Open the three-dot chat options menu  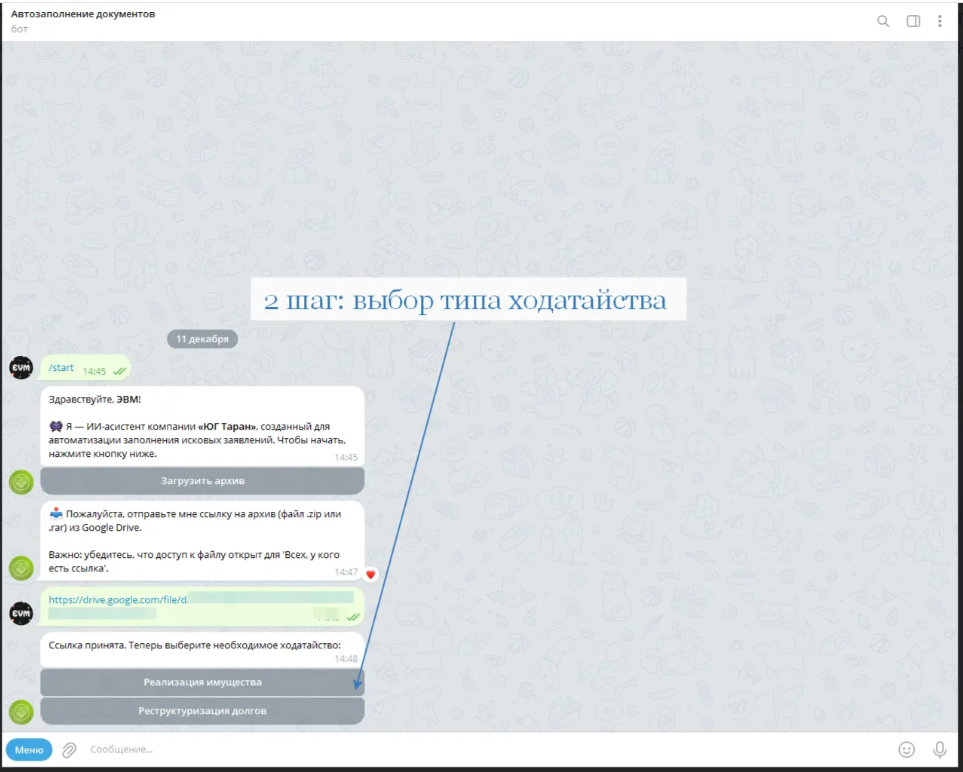[x=940, y=21]
